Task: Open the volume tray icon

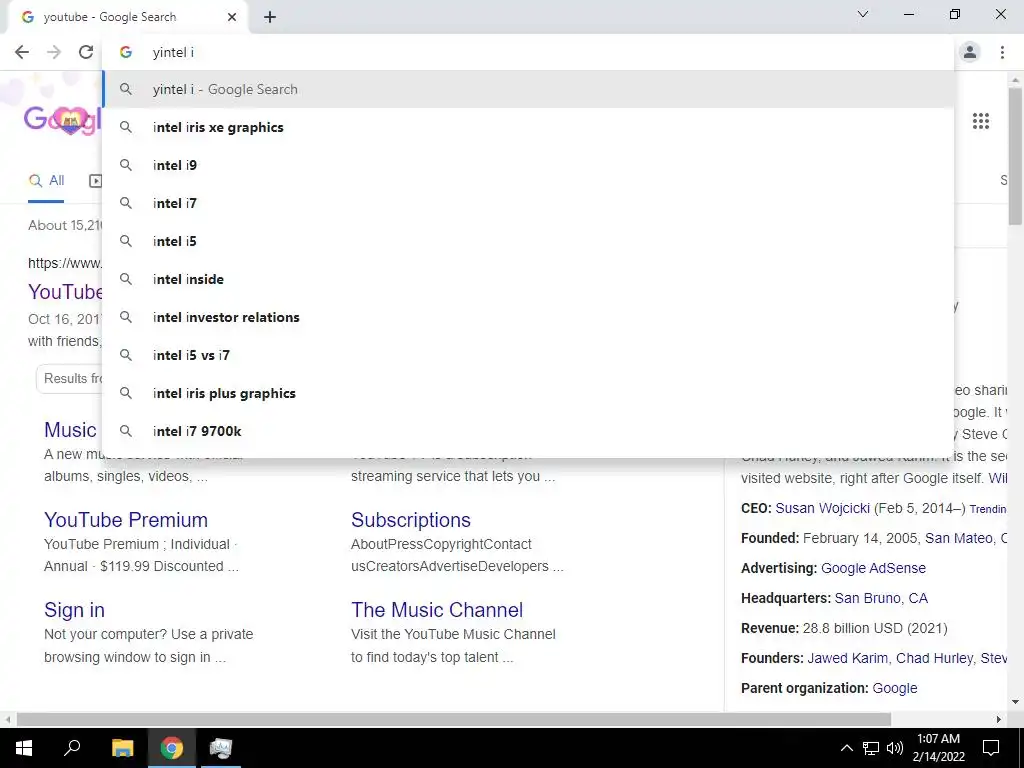Action: (x=895, y=748)
